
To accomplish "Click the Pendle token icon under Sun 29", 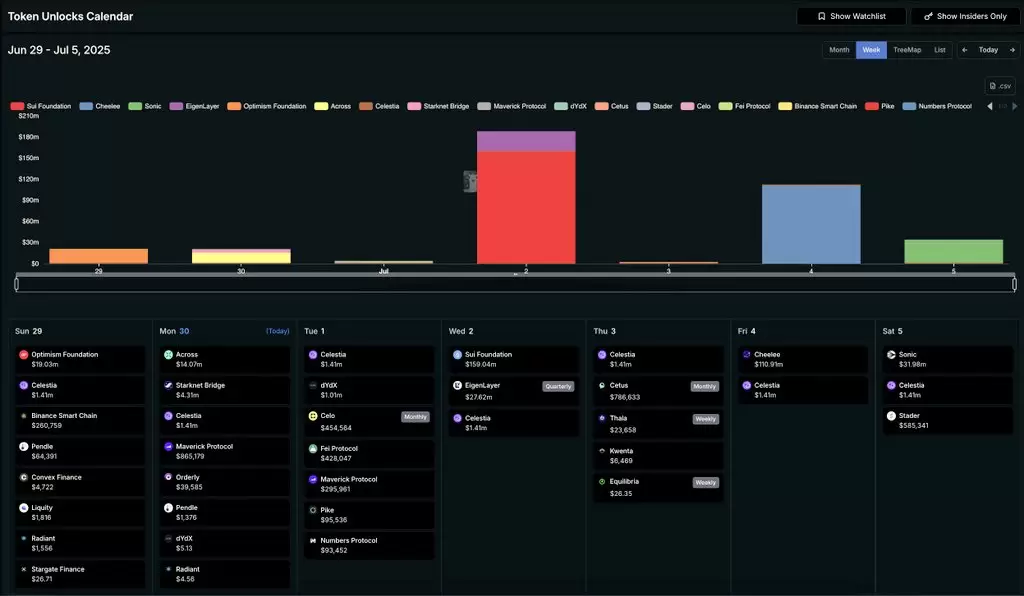I will [24, 447].
